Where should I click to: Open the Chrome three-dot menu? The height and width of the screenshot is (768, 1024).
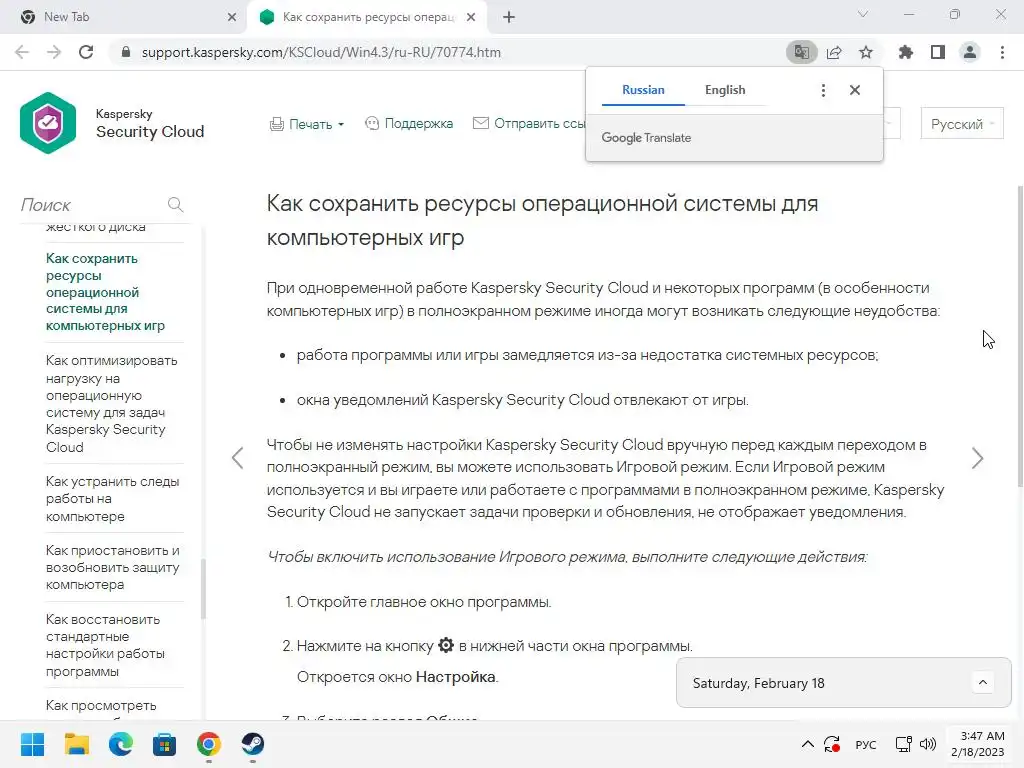pos(1002,52)
